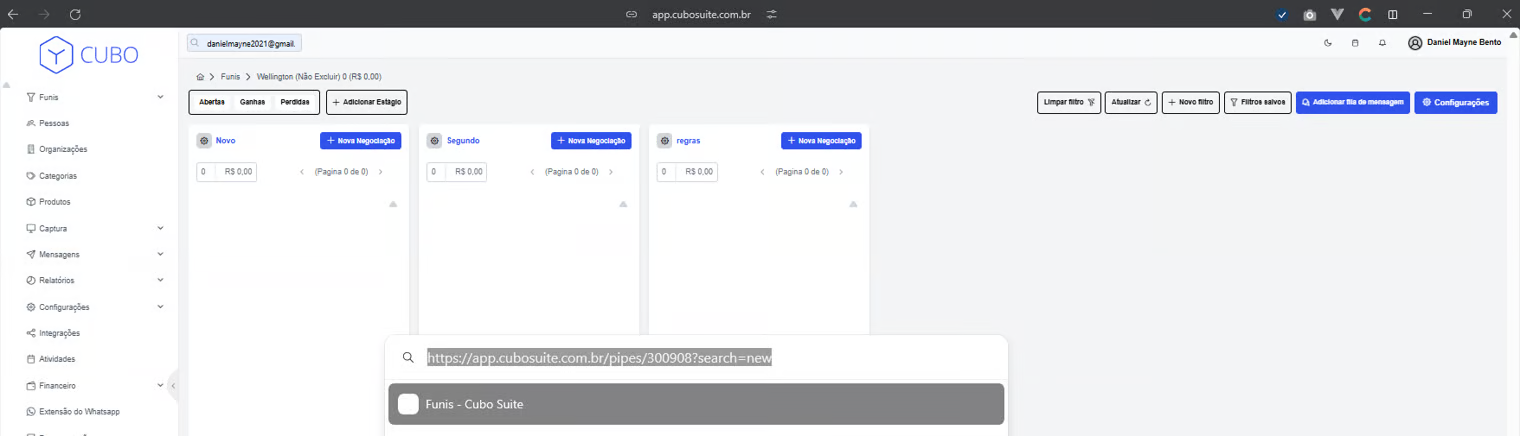This screenshot has height=436, width=1520.
Task: Click Nova Negociação in the Segundo column
Action: [590, 141]
